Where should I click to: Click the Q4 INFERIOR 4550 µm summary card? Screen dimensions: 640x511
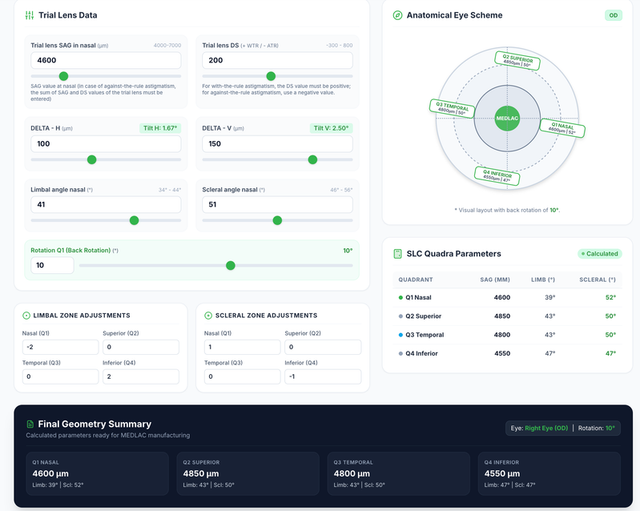click(x=549, y=473)
